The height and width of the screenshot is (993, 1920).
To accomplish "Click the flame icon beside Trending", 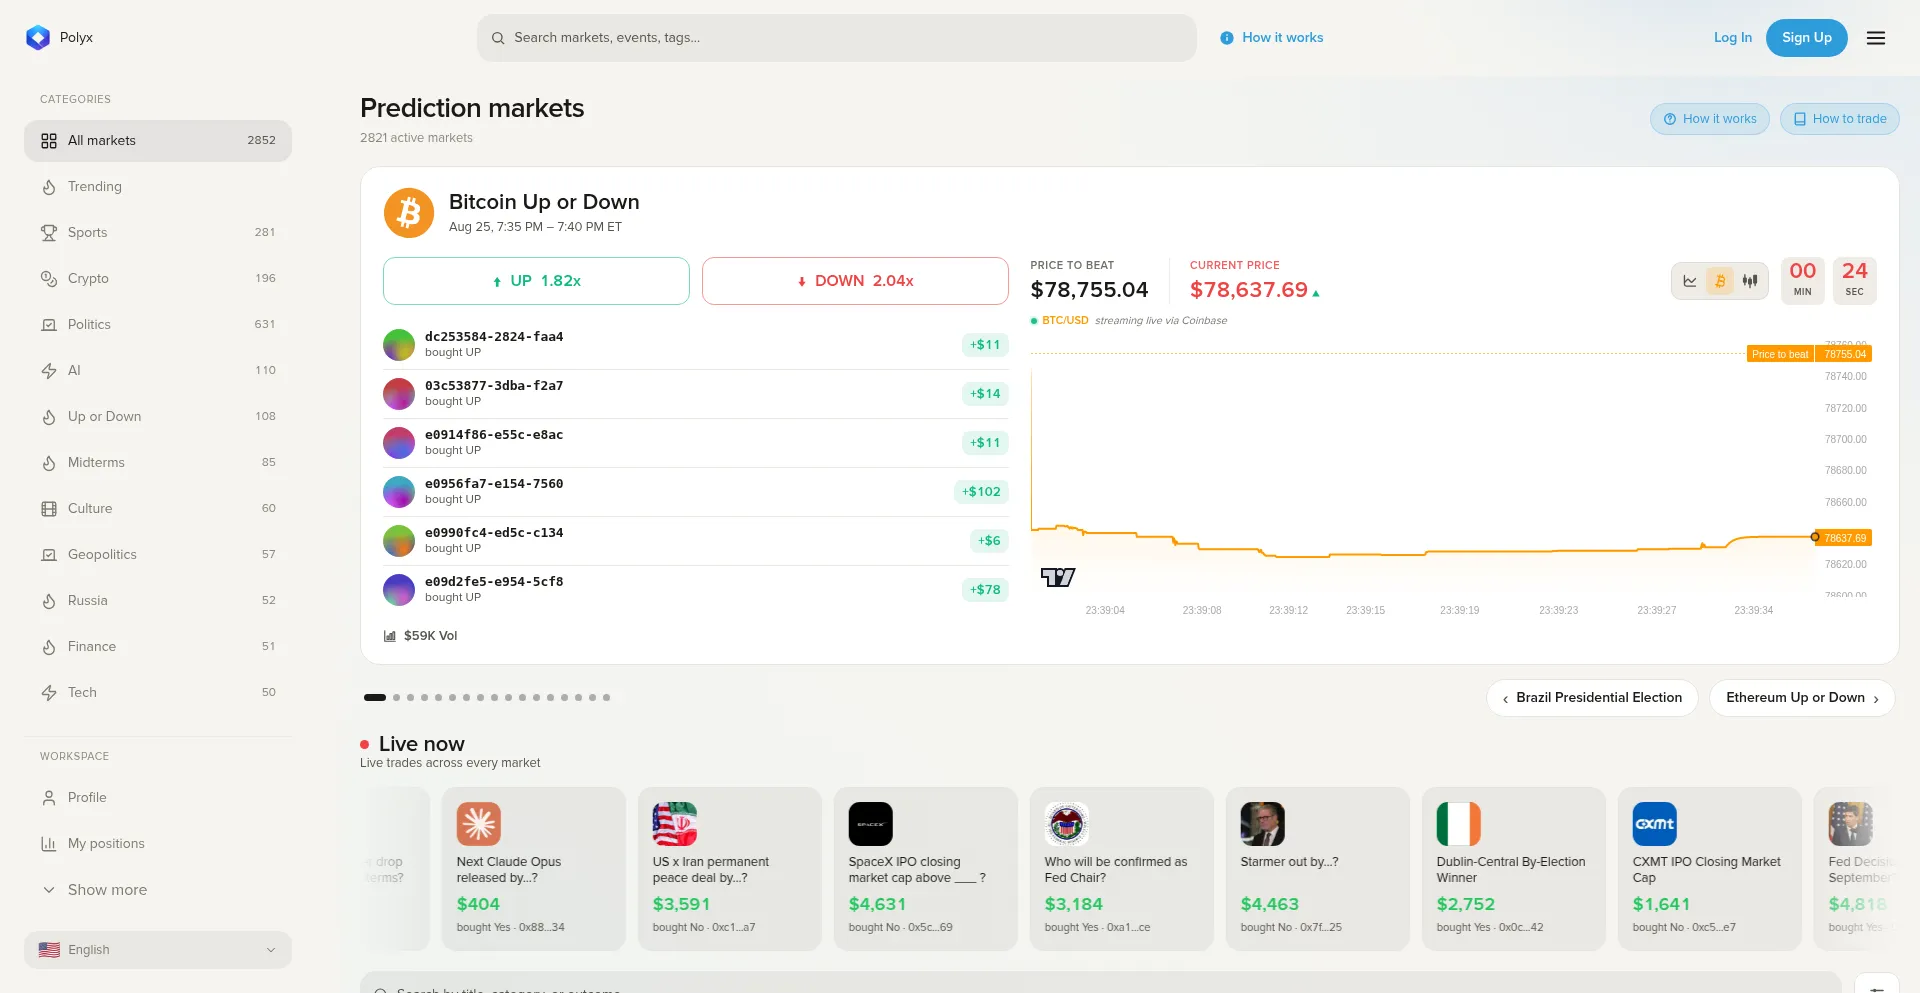I will [x=49, y=187].
